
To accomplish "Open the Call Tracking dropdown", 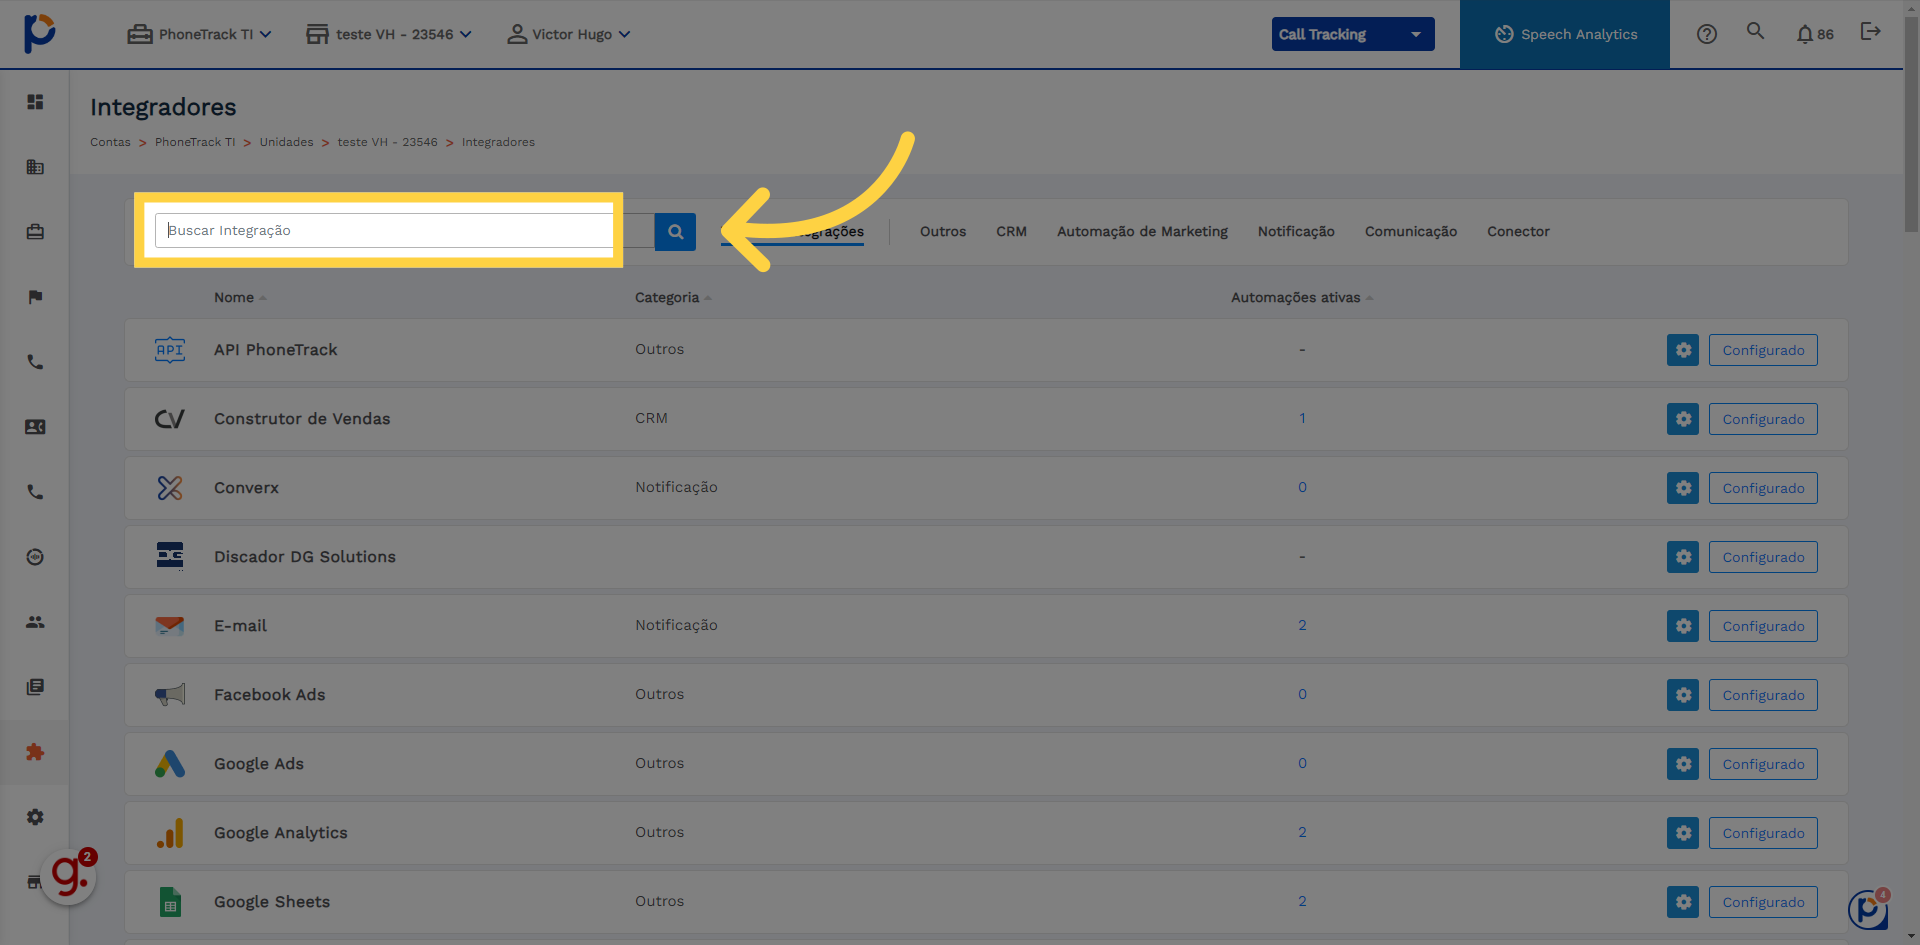I will click(1352, 34).
